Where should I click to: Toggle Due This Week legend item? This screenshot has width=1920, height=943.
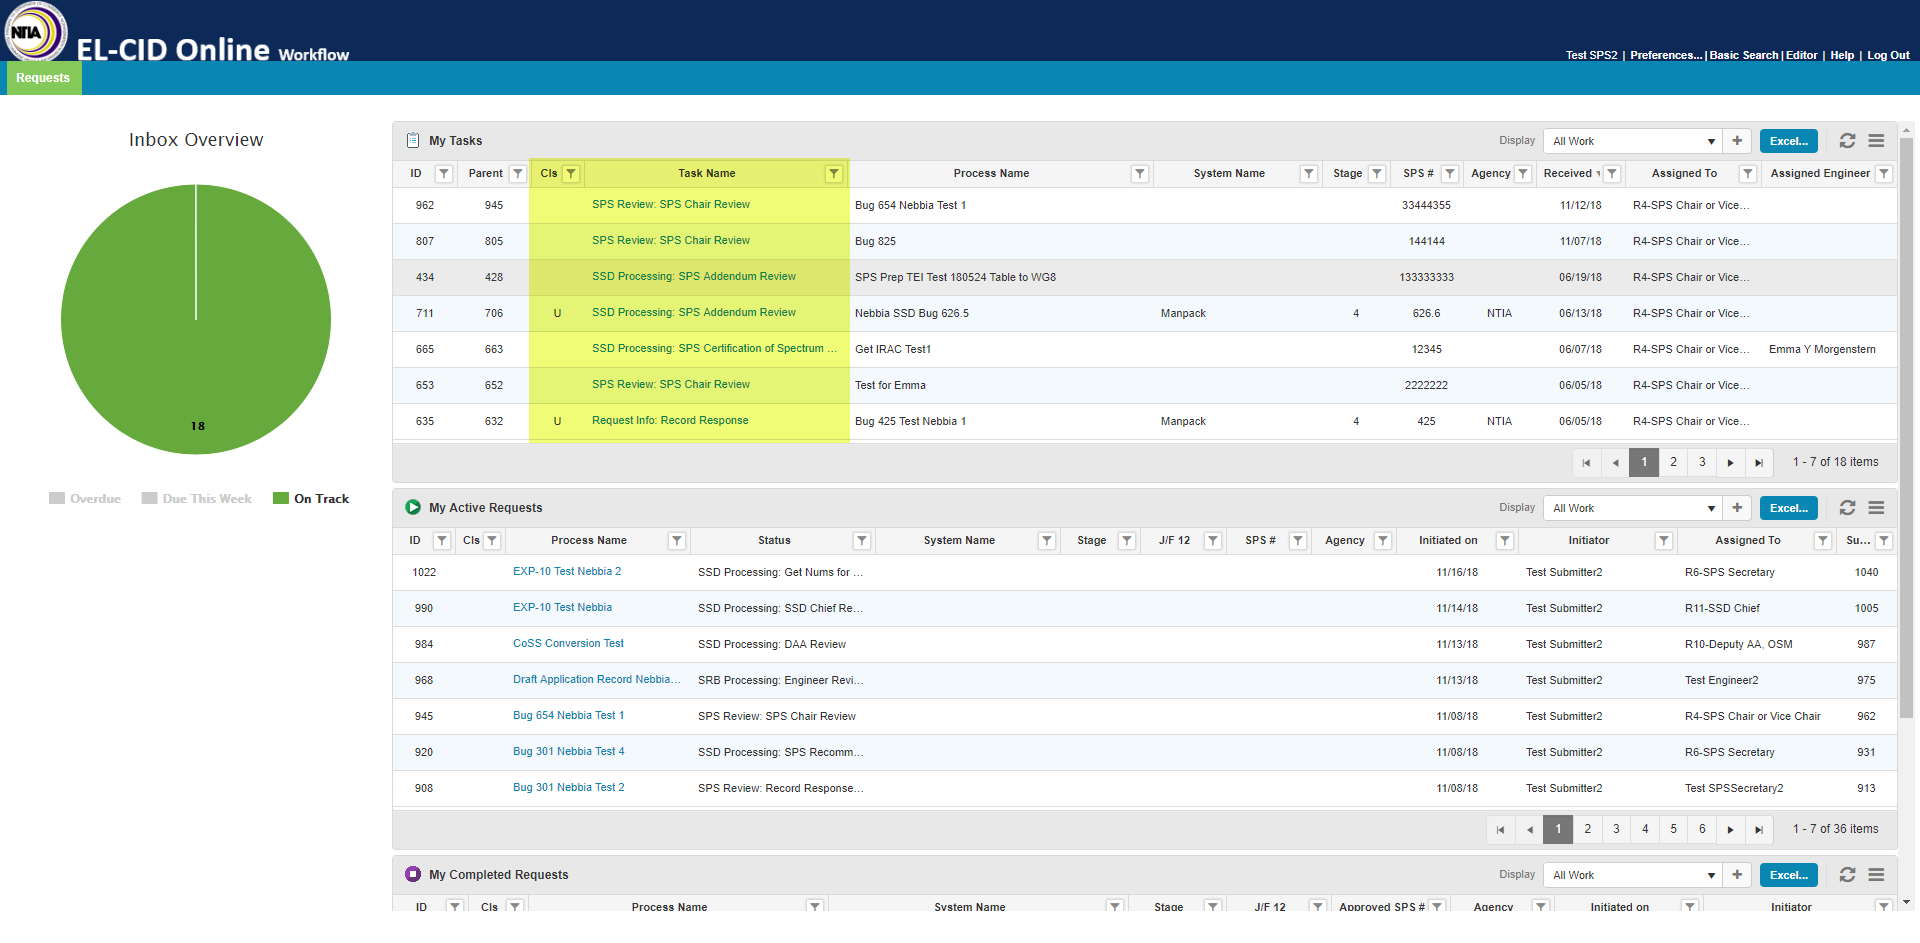click(x=196, y=499)
